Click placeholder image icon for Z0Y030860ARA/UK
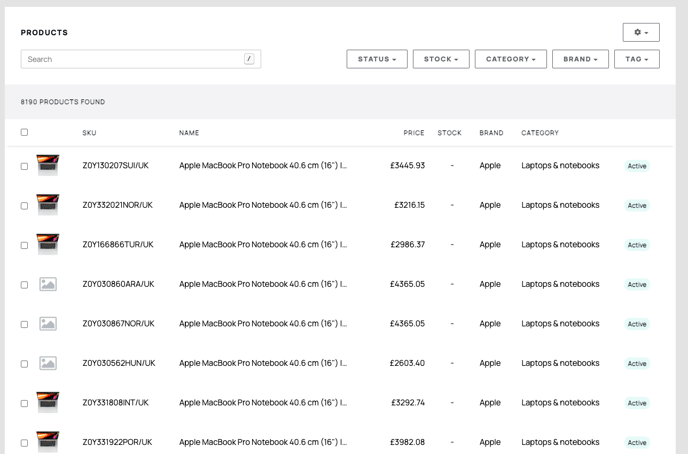This screenshot has height=454, width=688. click(48, 284)
